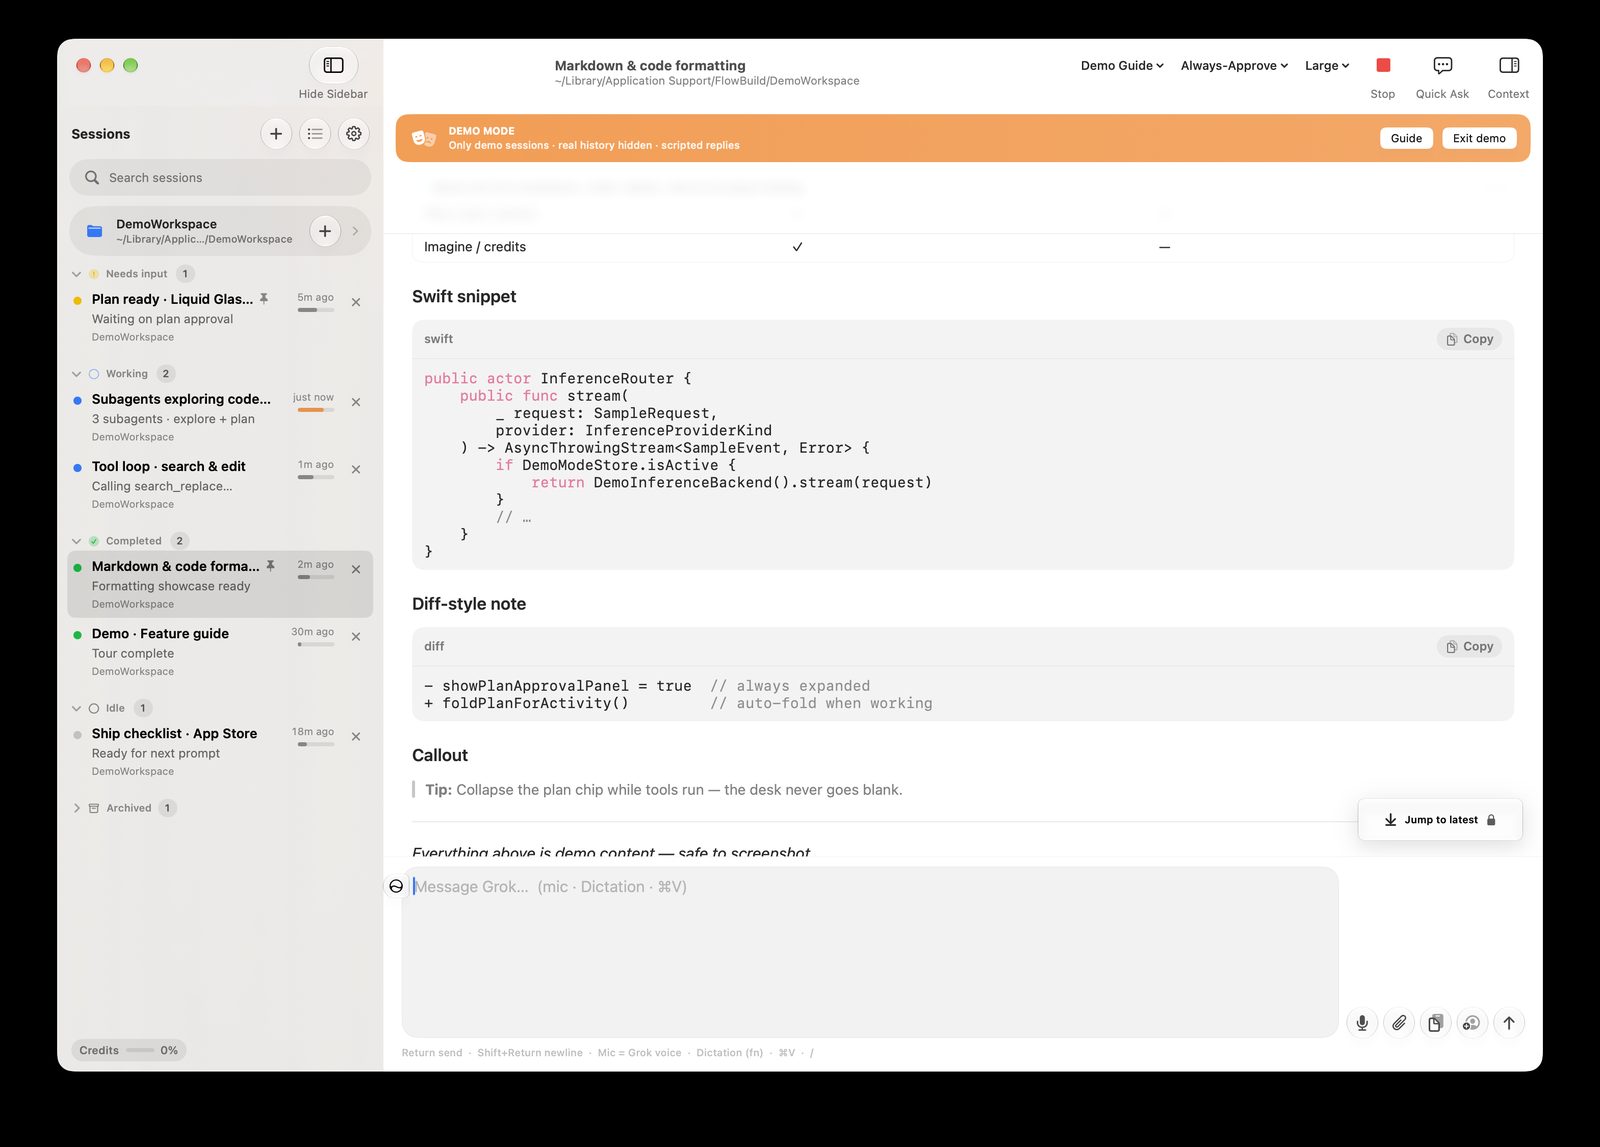Select the Markdown & code formatting session
Screen dimensions: 1600x1147
220,584
